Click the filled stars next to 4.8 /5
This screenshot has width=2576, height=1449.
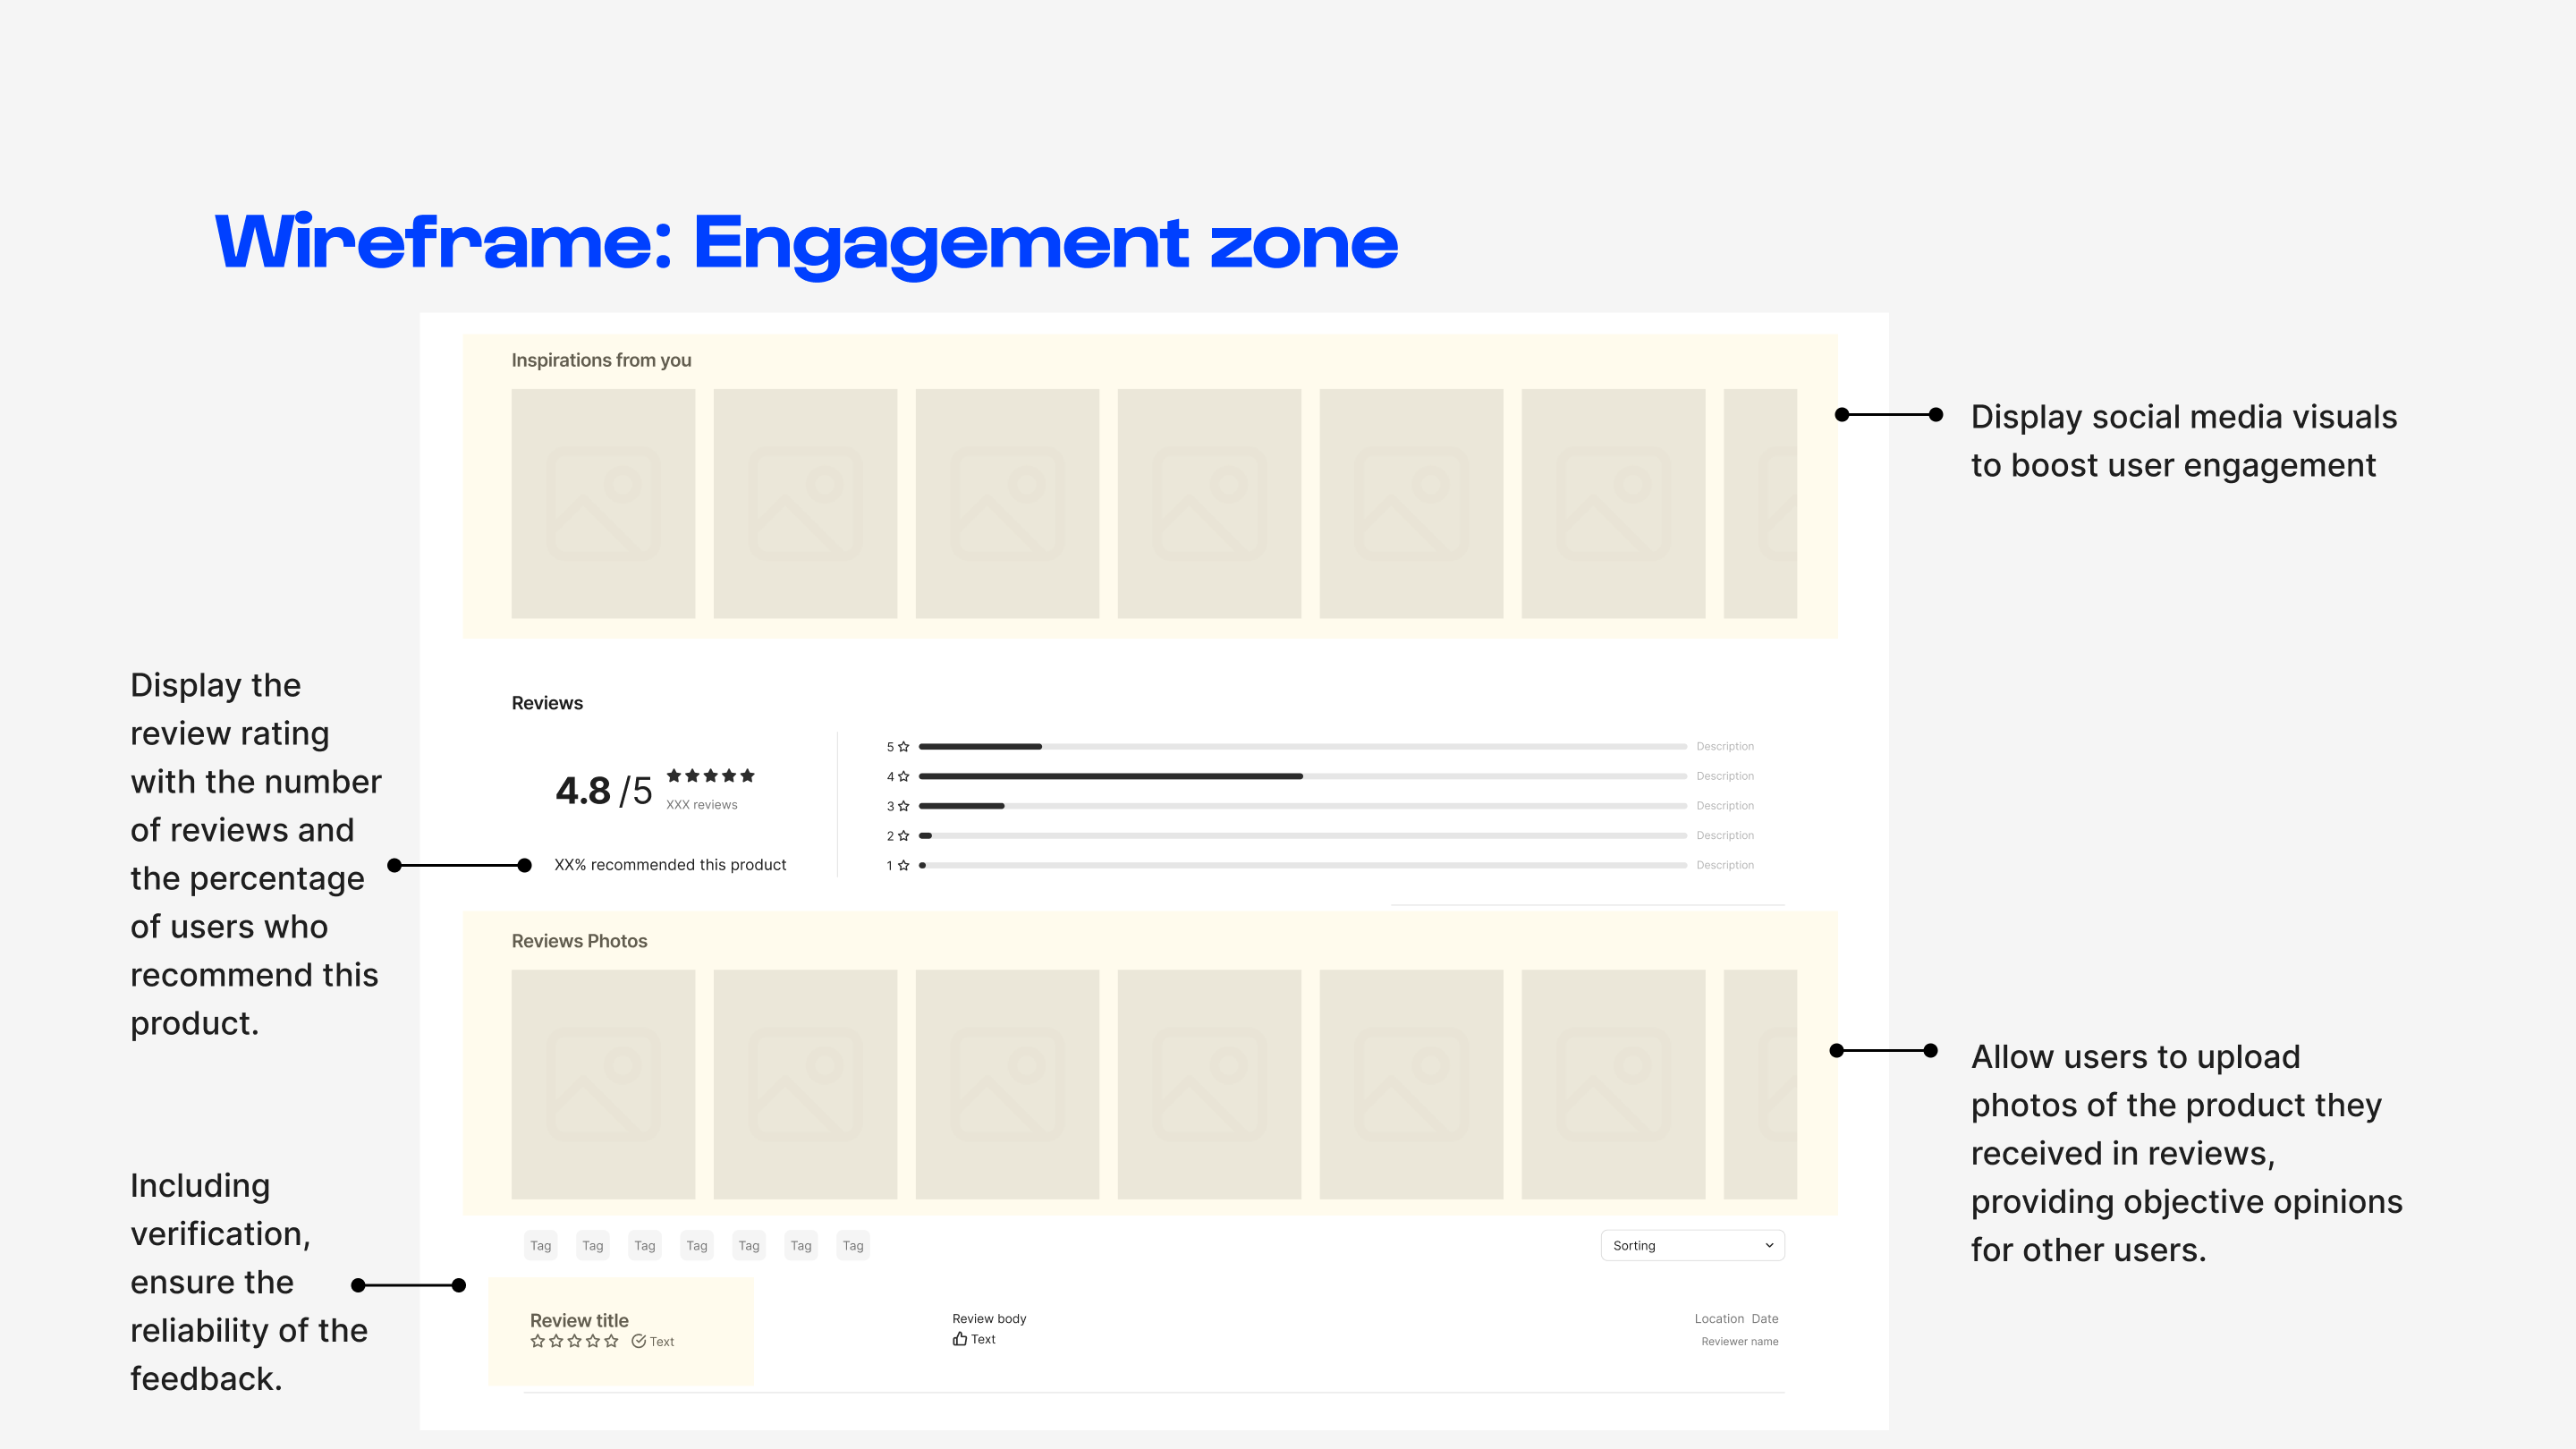(710, 776)
